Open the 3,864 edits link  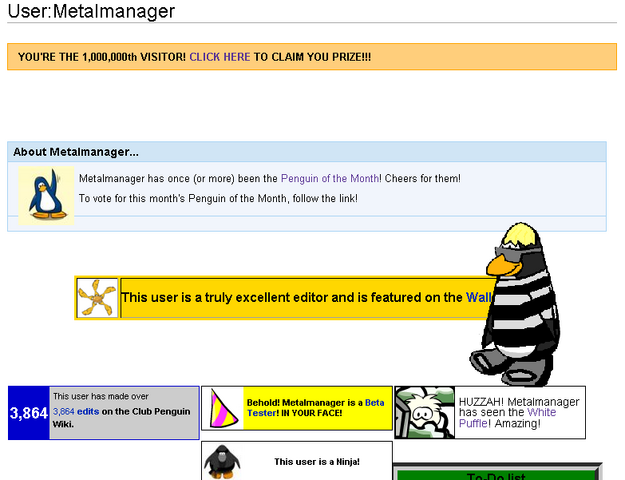pos(76,411)
